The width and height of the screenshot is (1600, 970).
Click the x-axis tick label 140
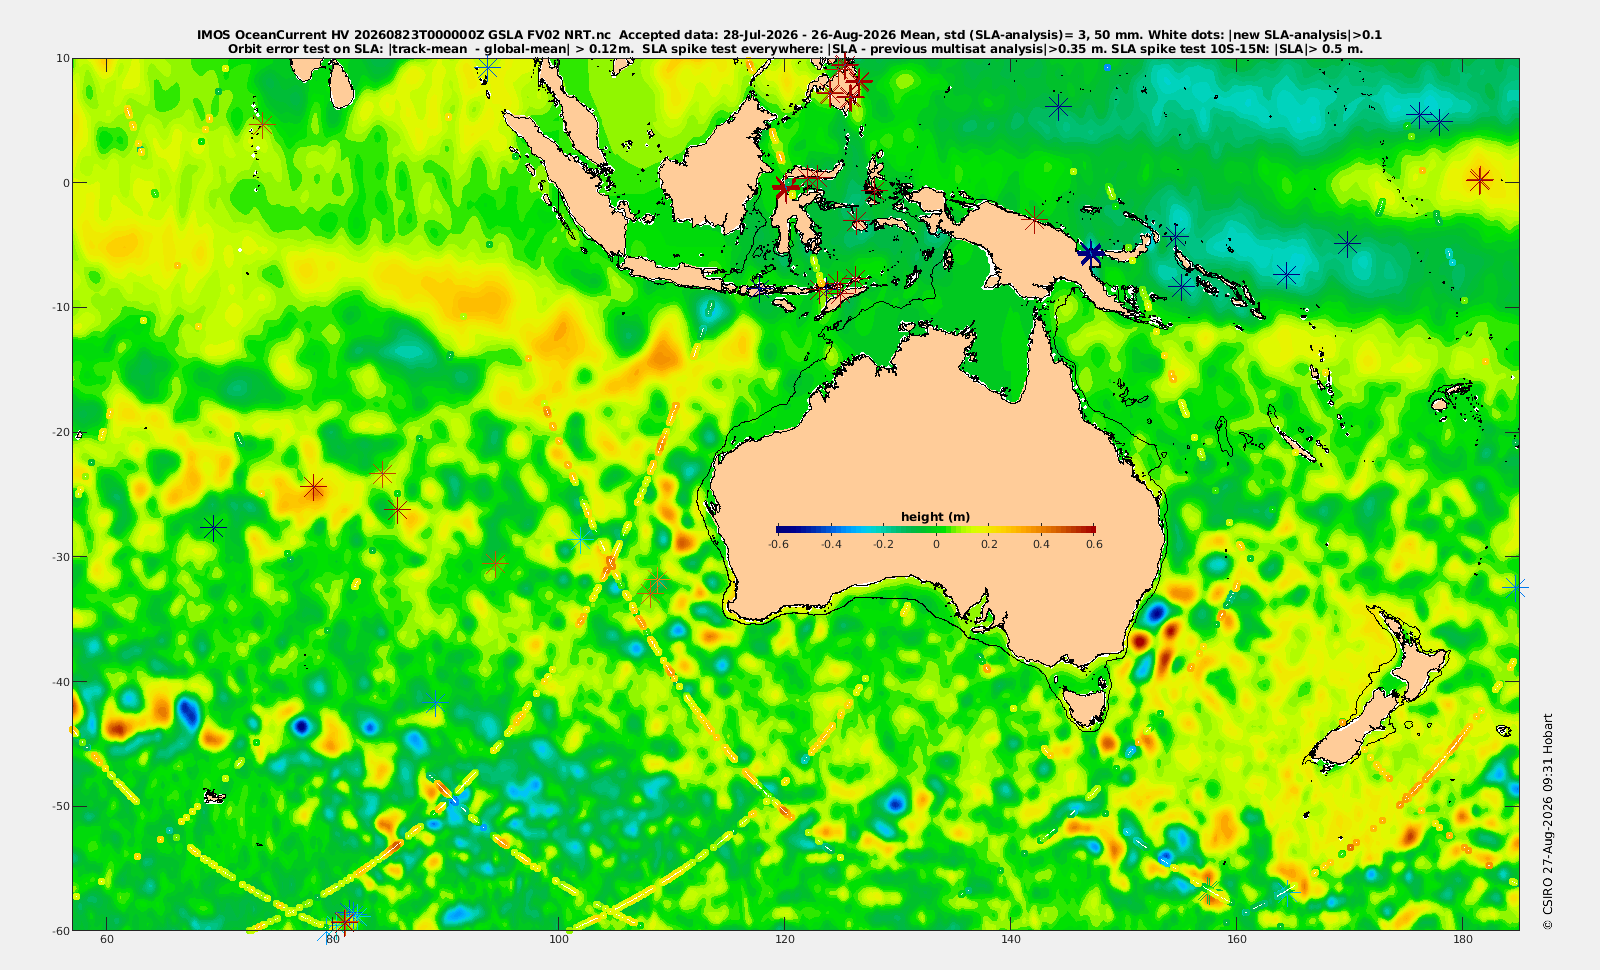[x=1011, y=939]
